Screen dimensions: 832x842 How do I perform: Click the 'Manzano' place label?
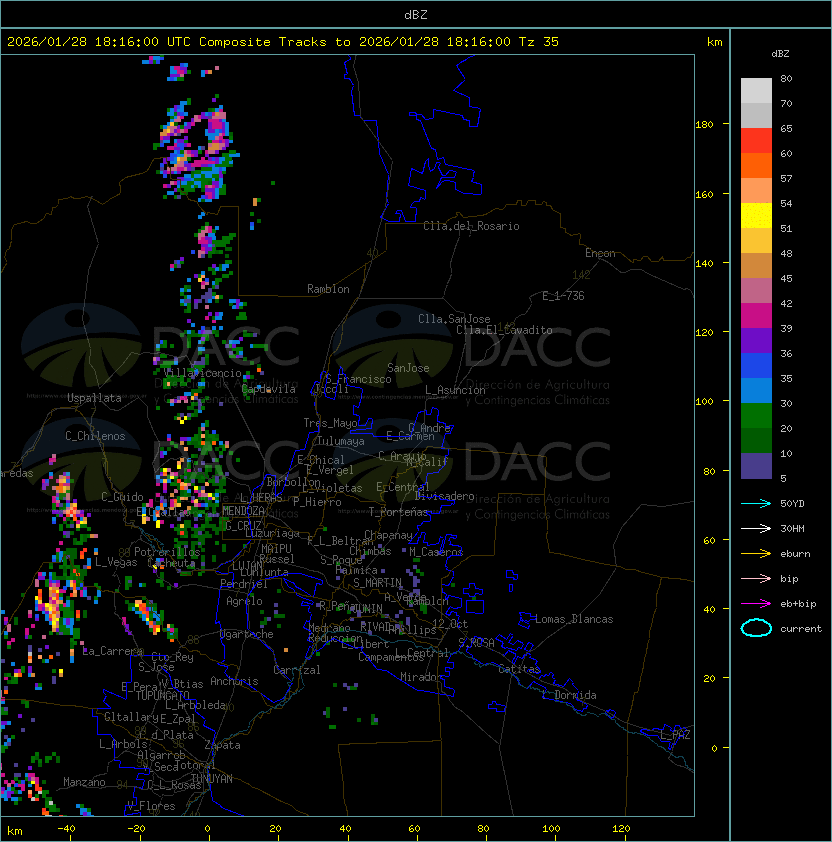(84, 782)
